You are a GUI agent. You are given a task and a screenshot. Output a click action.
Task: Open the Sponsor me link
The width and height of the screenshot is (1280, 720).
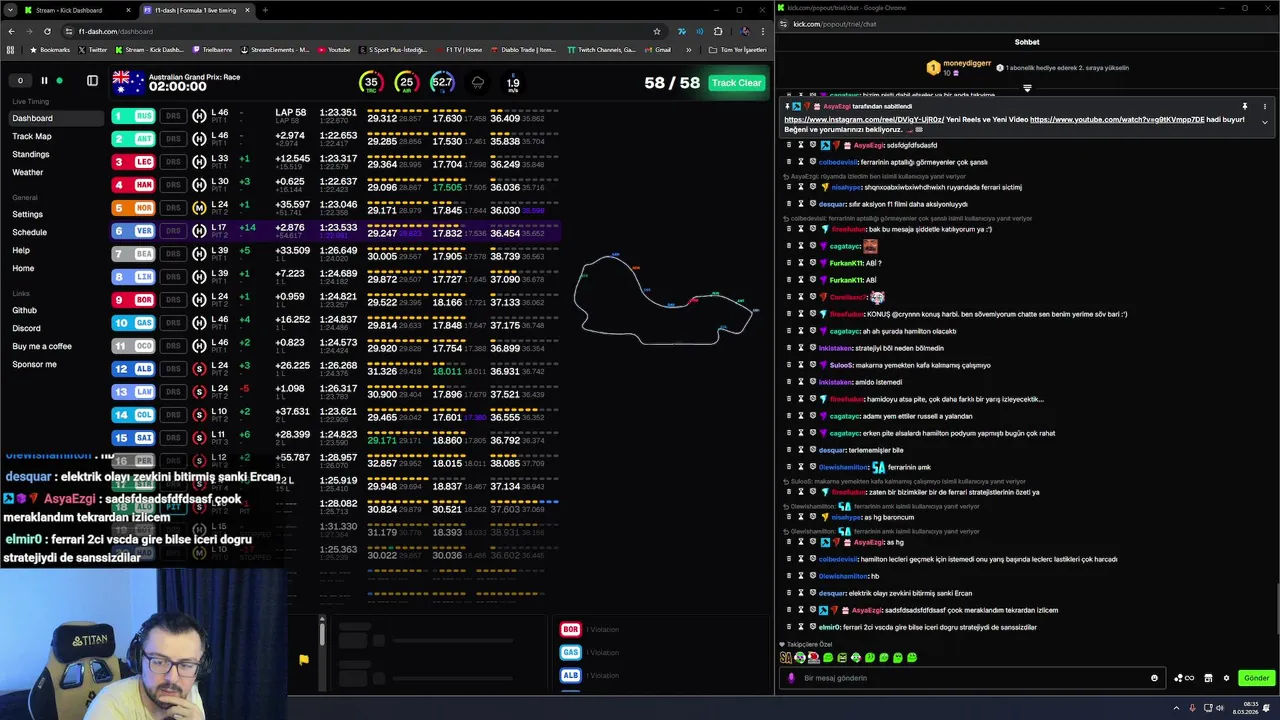tap(35, 364)
